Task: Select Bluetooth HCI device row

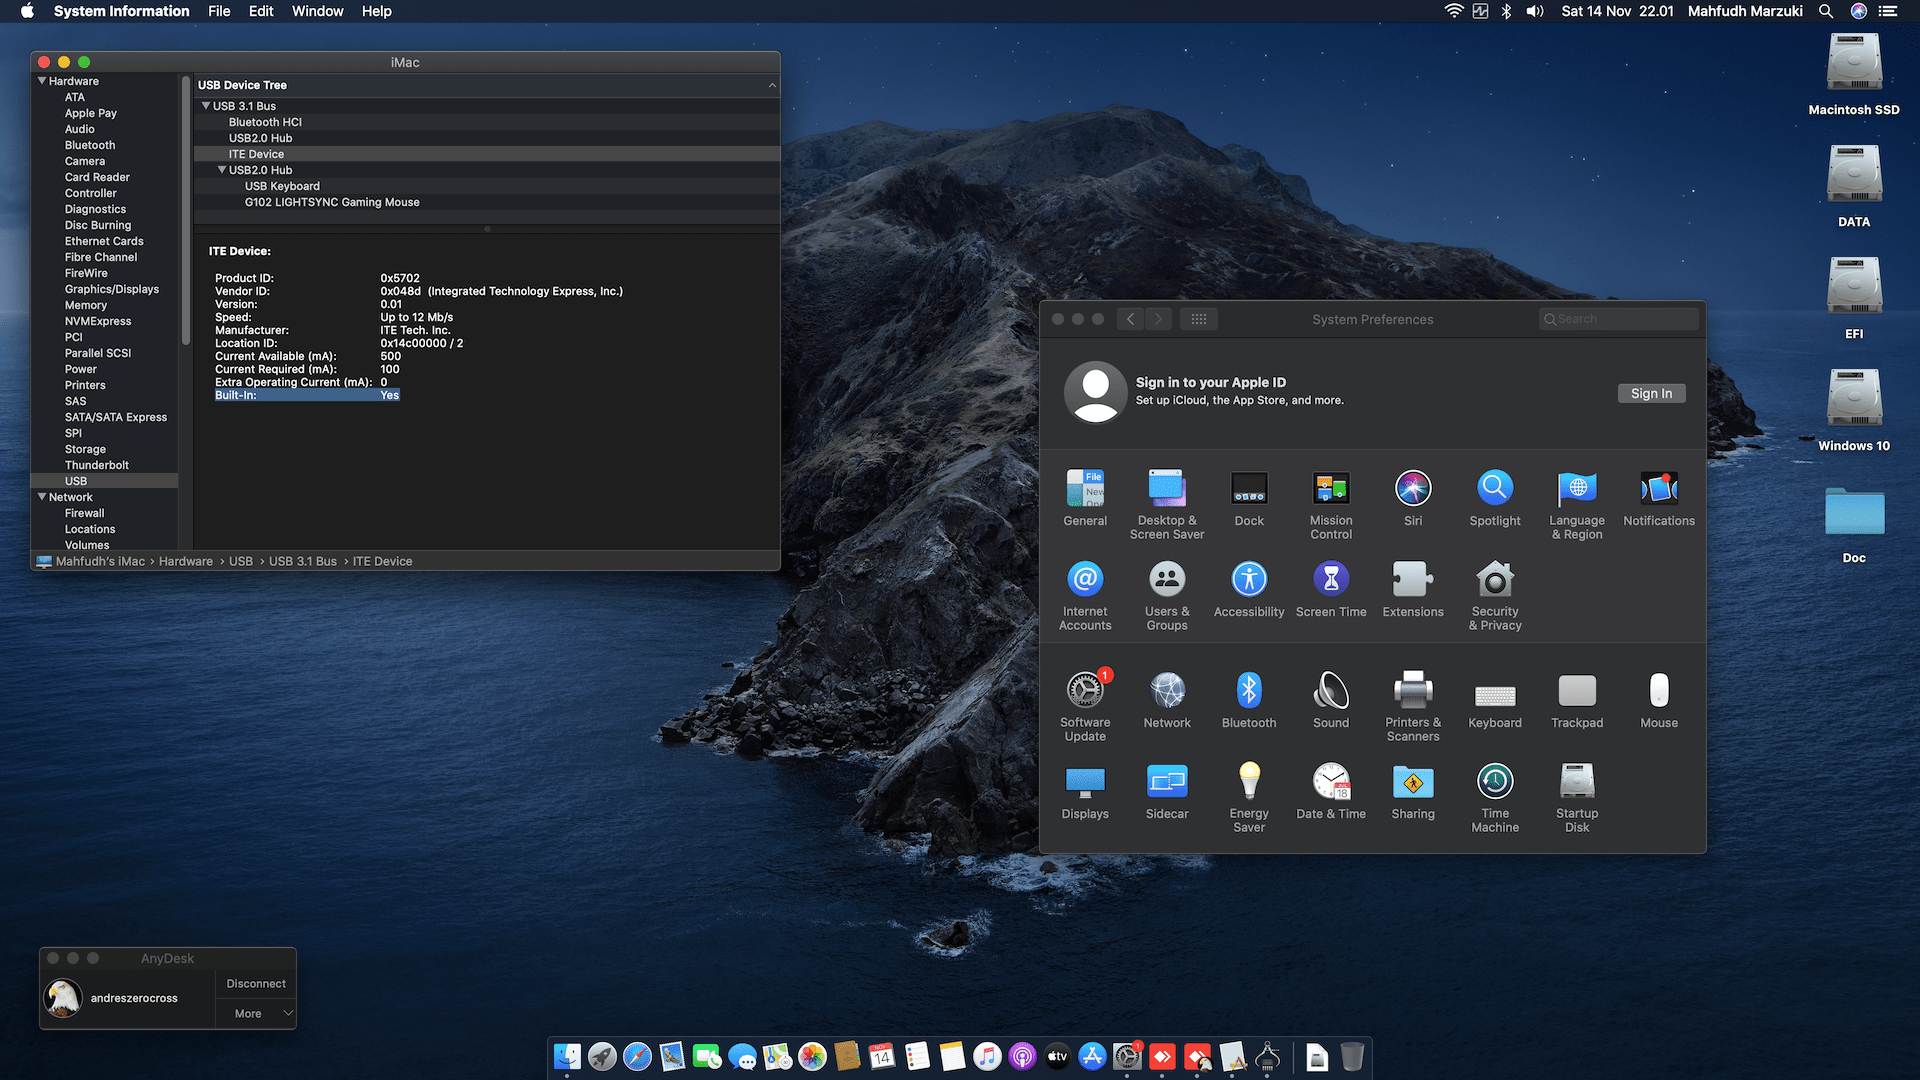Action: [x=487, y=122]
